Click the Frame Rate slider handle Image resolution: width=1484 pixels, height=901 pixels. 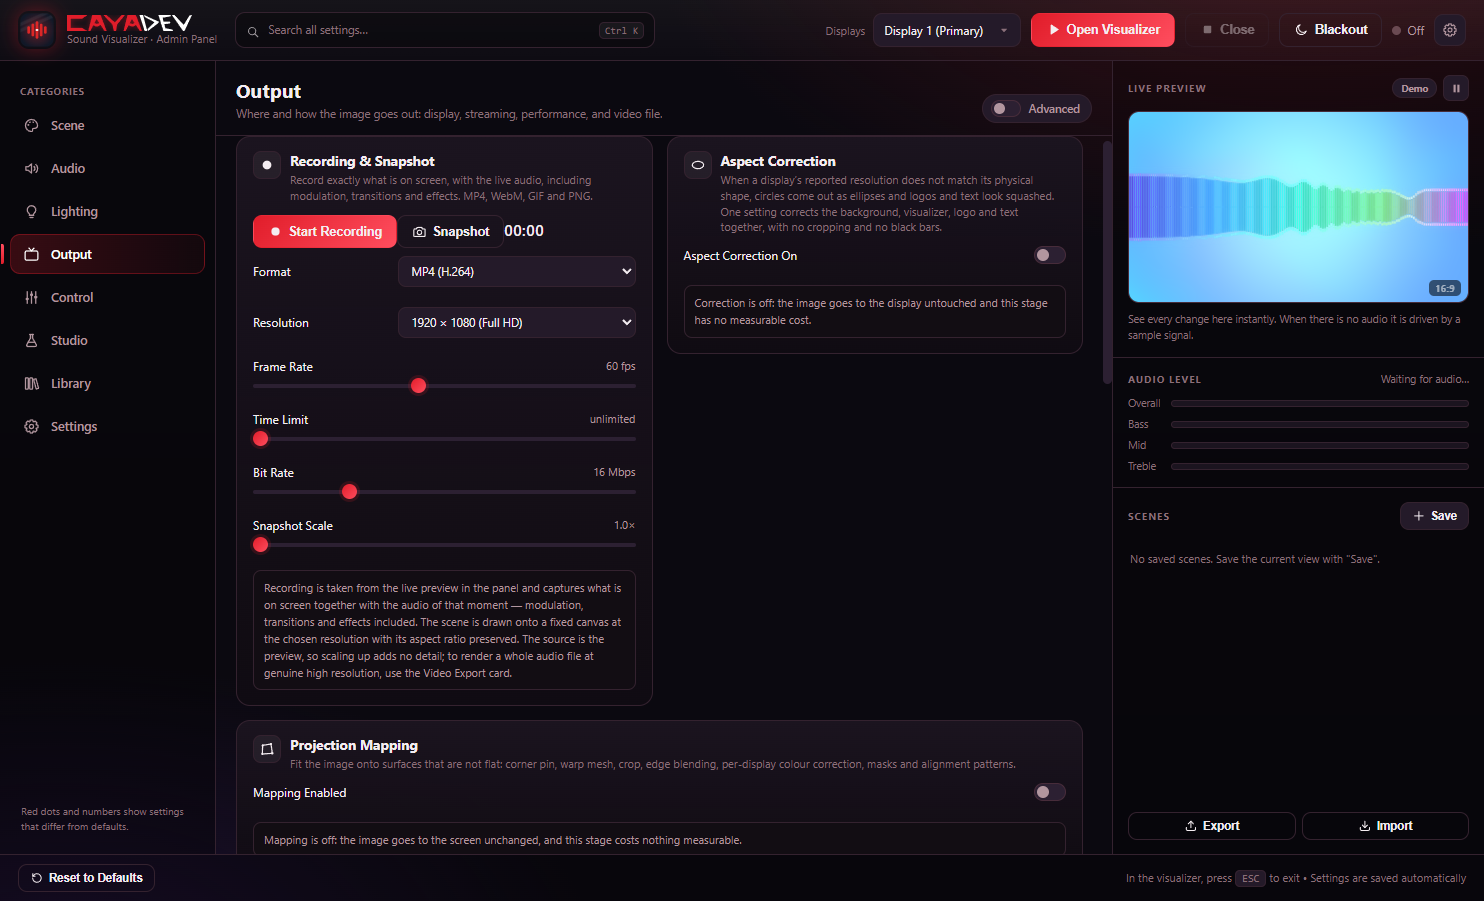[x=419, y=386]
